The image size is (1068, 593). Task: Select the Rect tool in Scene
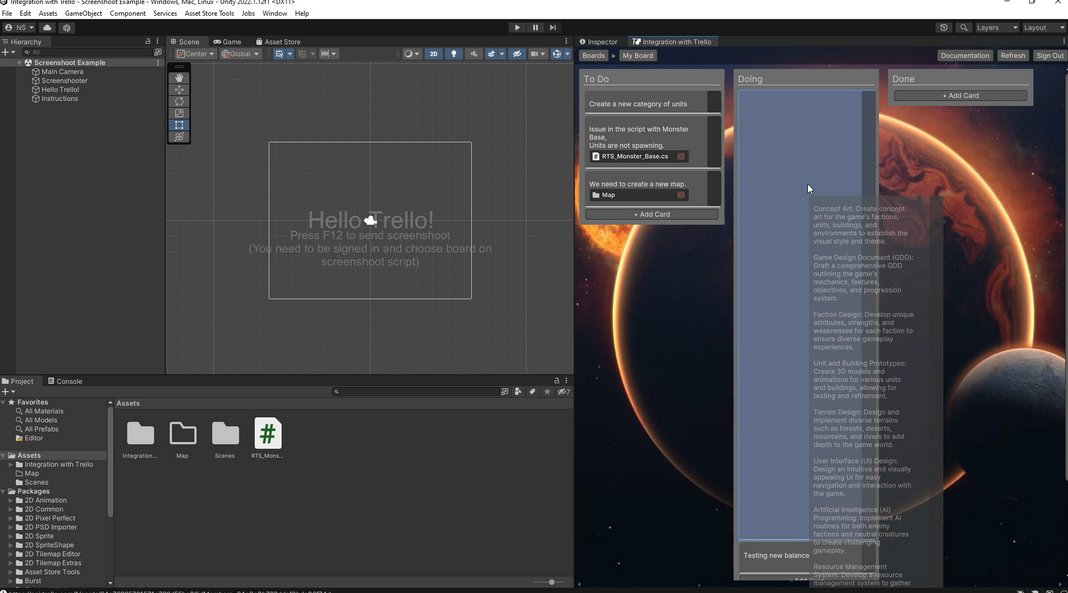click(x=179, y=125)
